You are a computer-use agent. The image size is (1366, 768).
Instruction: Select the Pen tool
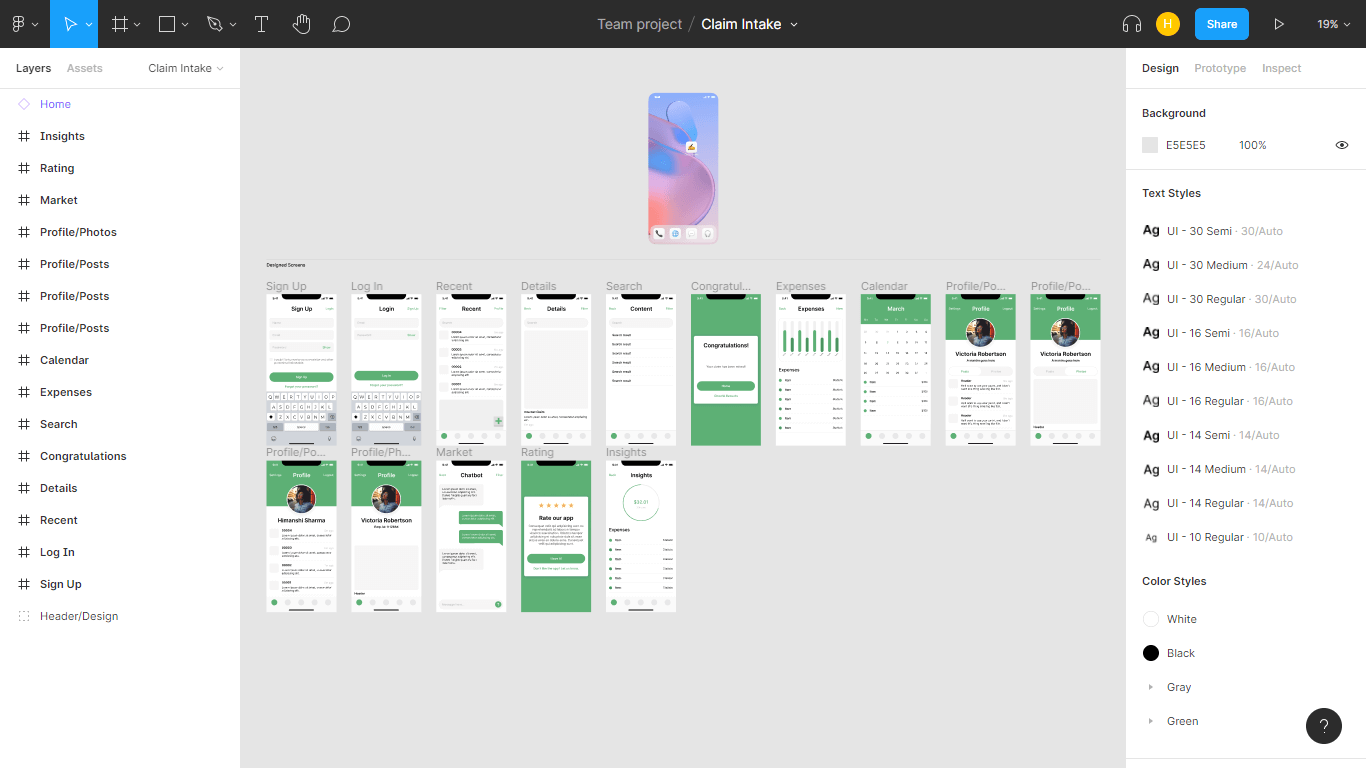point(214,24)
